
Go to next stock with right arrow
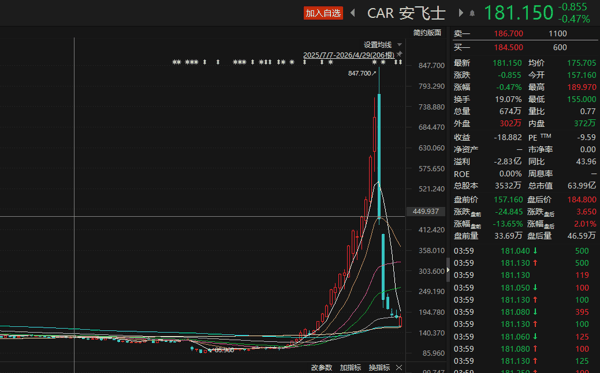pyautogui.click(x=461, y=13)
